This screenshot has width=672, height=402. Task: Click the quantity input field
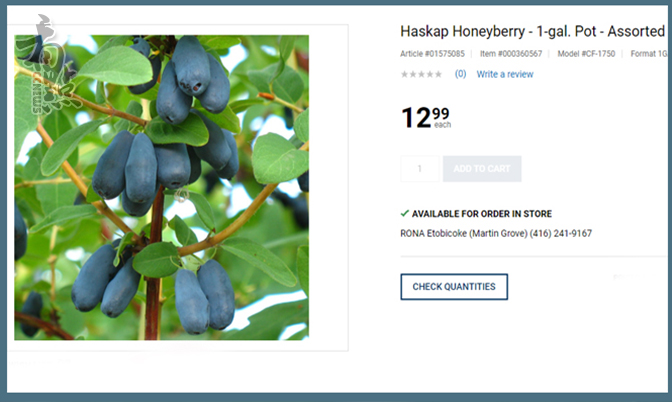point(420,169)
